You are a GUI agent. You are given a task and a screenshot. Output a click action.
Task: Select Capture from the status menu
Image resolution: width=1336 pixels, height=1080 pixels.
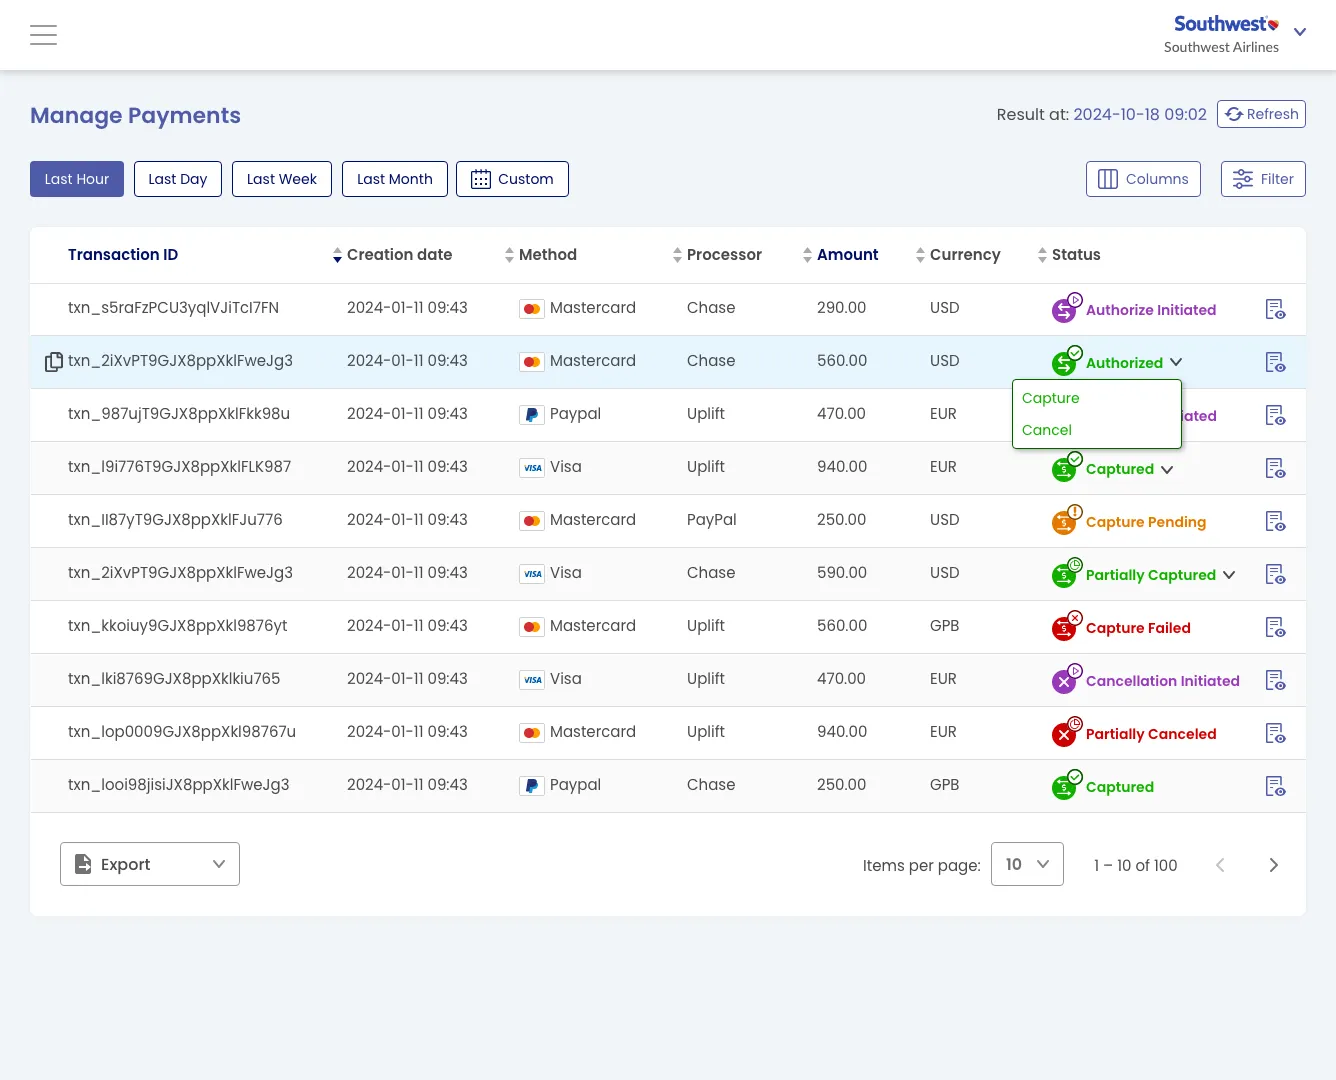tap(1051, 398)
